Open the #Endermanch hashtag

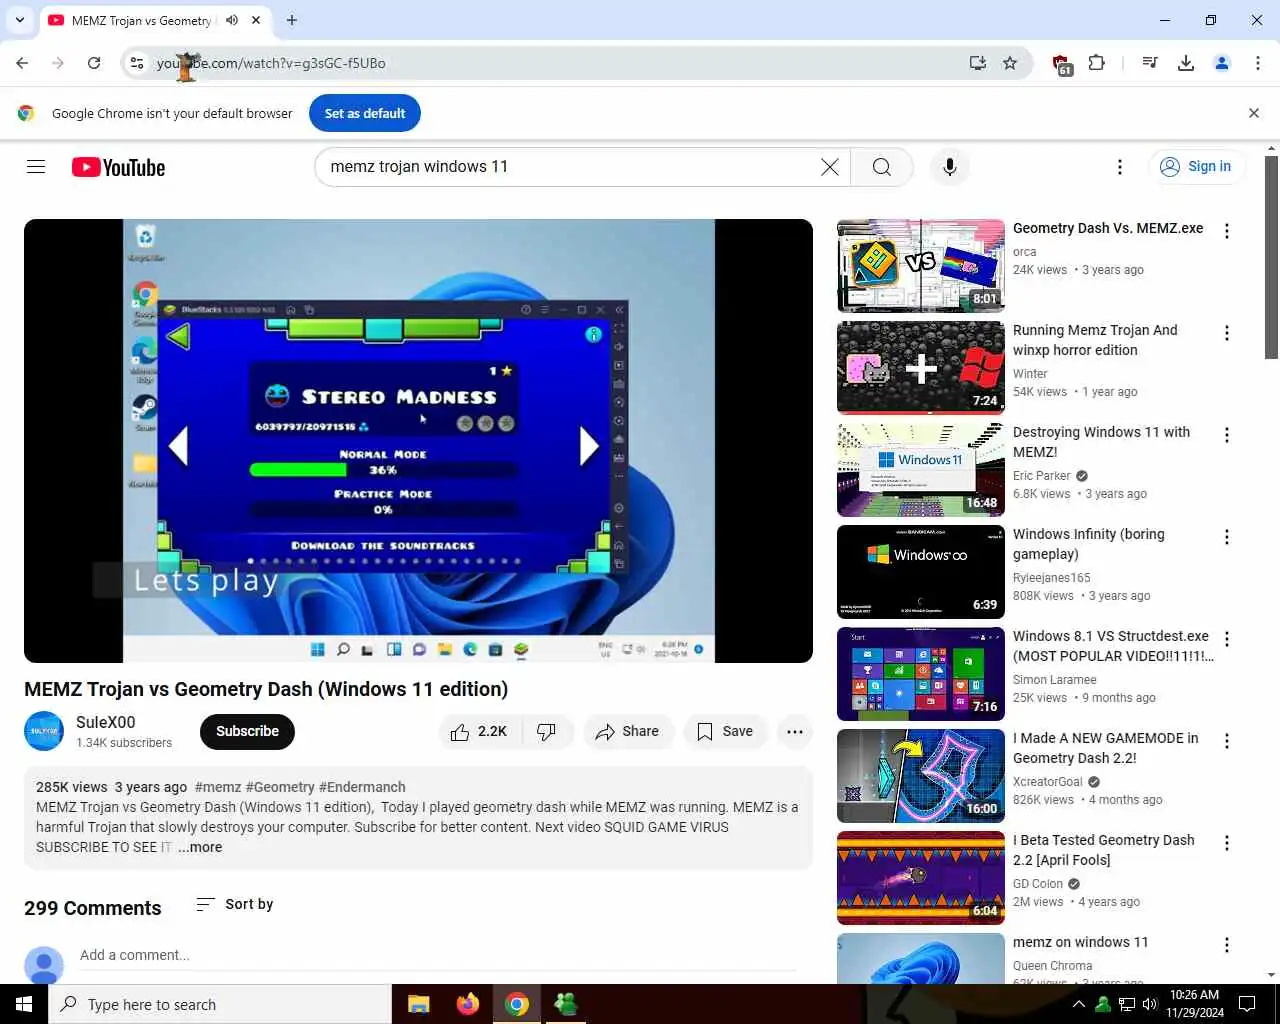[362, 787]
